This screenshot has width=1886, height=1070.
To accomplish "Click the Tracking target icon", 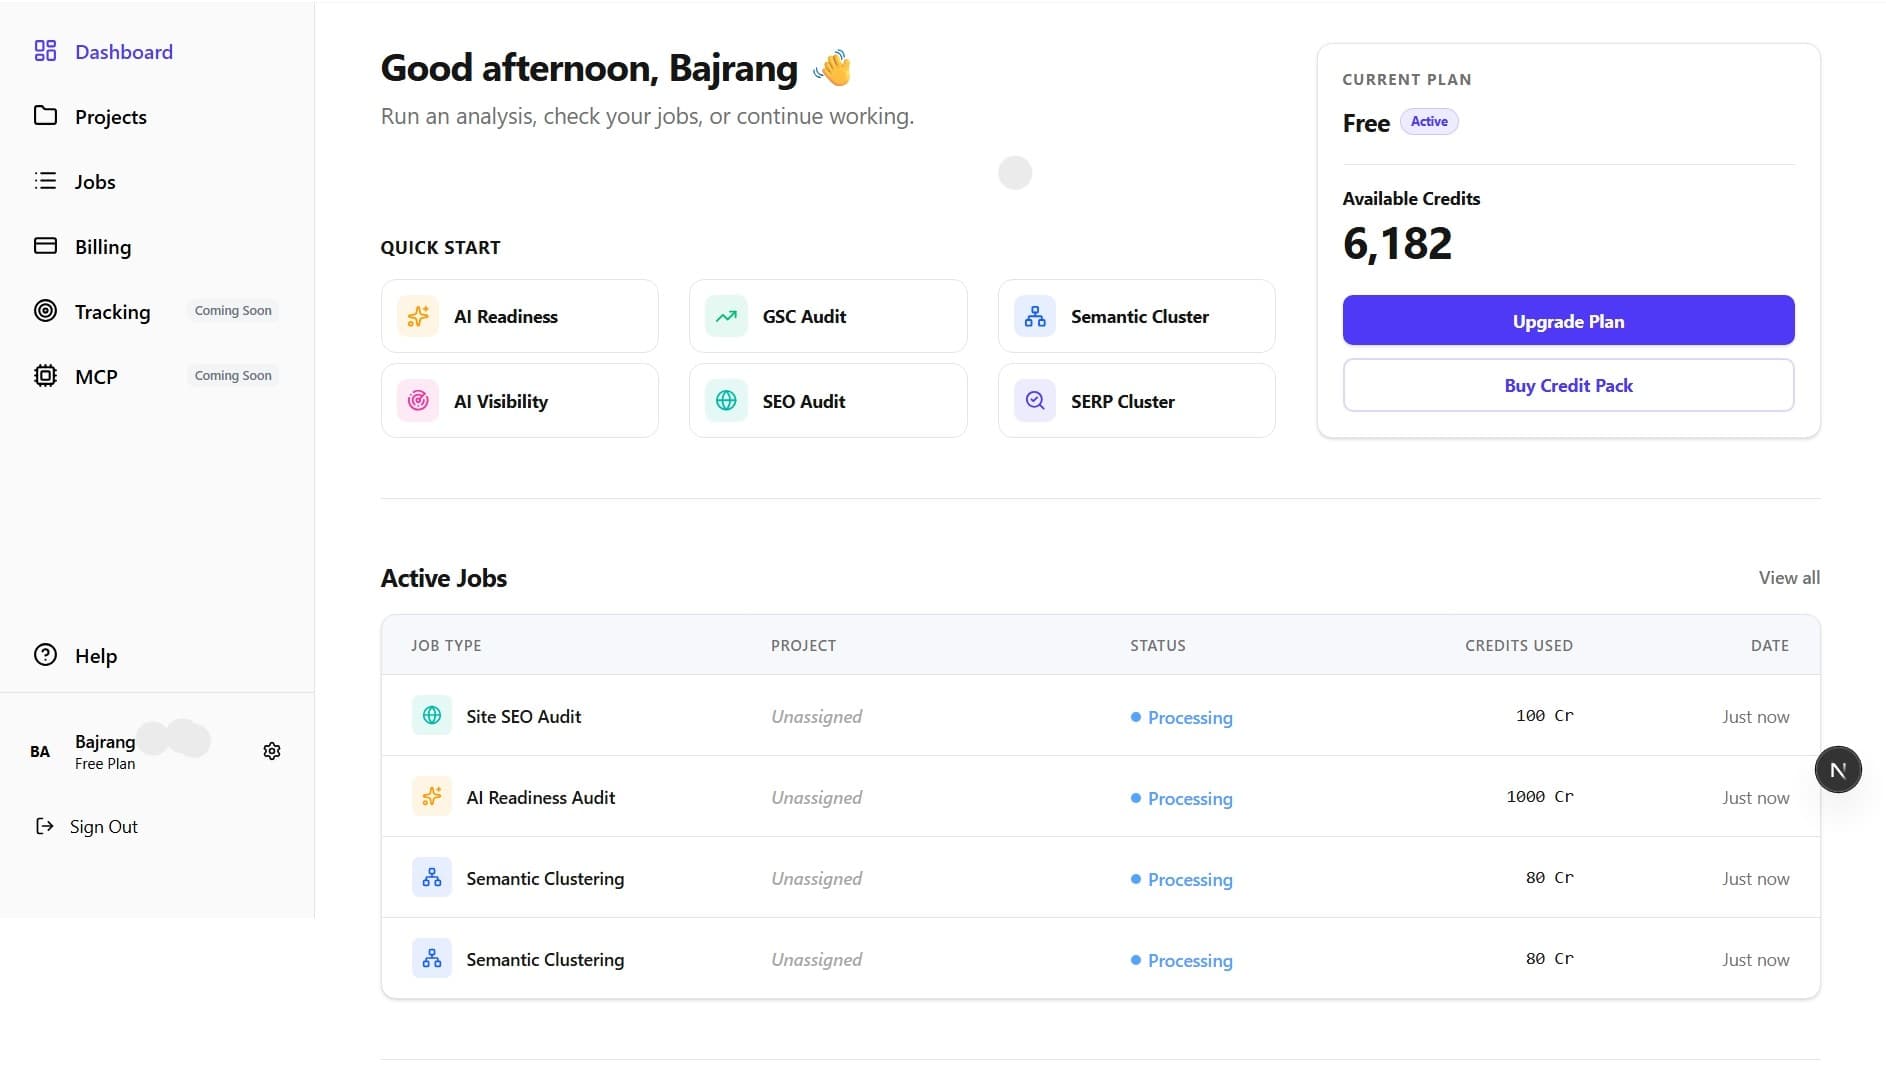I will pyautogui.click(x=45, y=311).
